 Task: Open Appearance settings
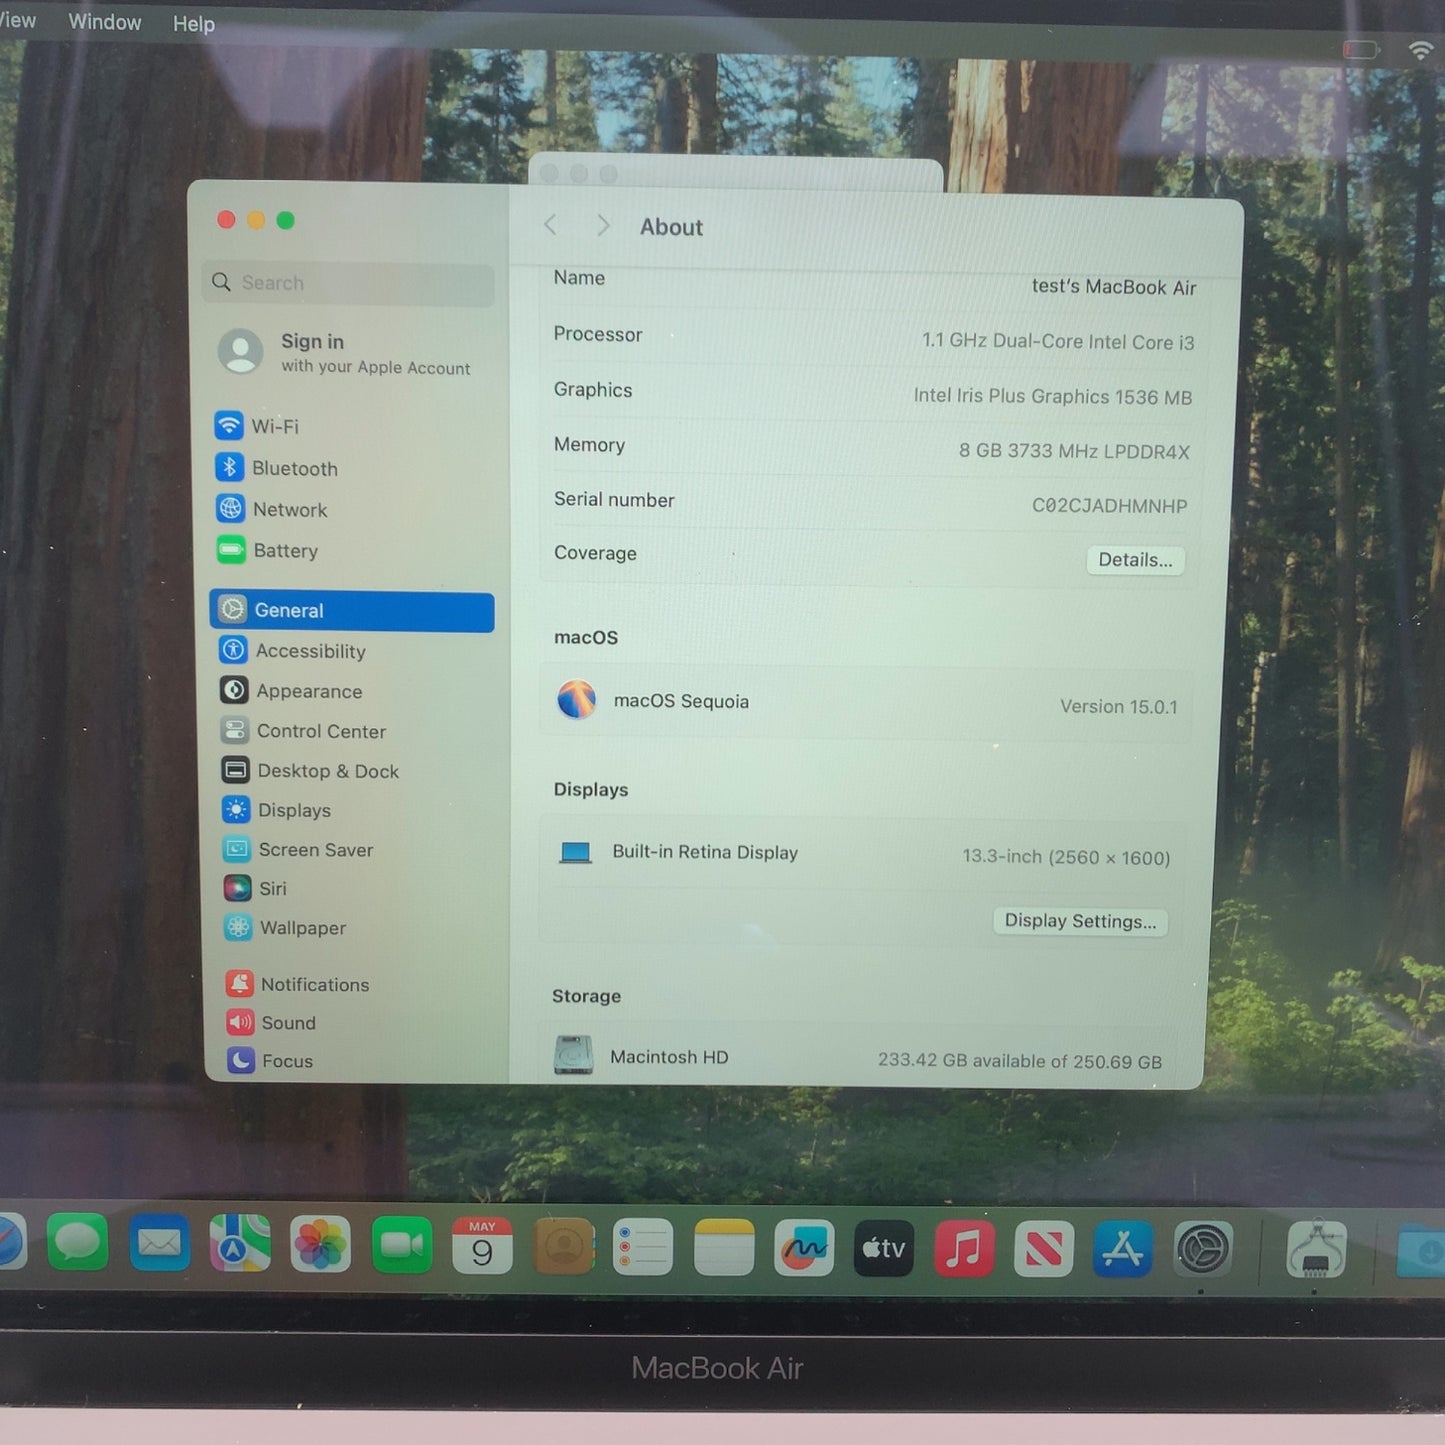point(291,691)
